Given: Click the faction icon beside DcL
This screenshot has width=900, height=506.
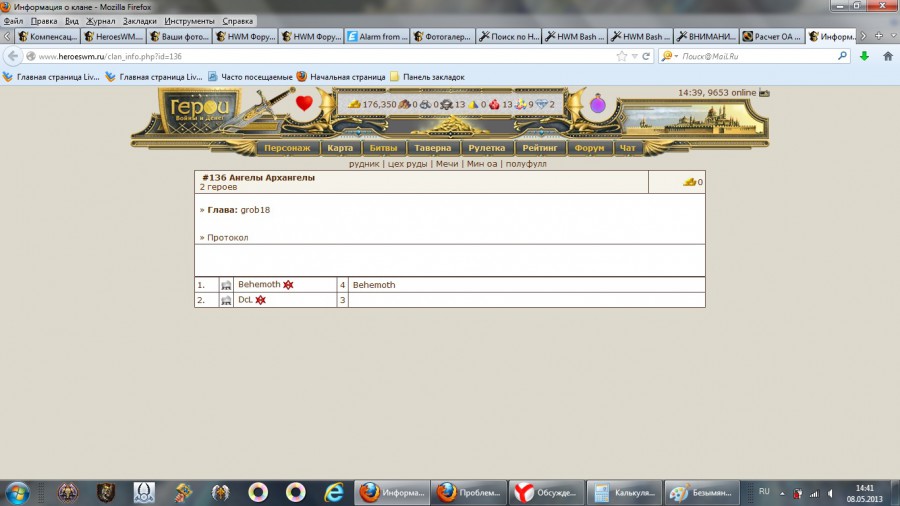Looking at the screenshot, I should 226,300.
